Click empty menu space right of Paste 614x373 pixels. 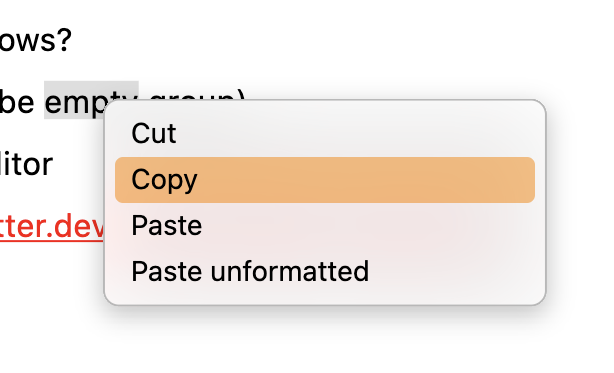(368, 226)
